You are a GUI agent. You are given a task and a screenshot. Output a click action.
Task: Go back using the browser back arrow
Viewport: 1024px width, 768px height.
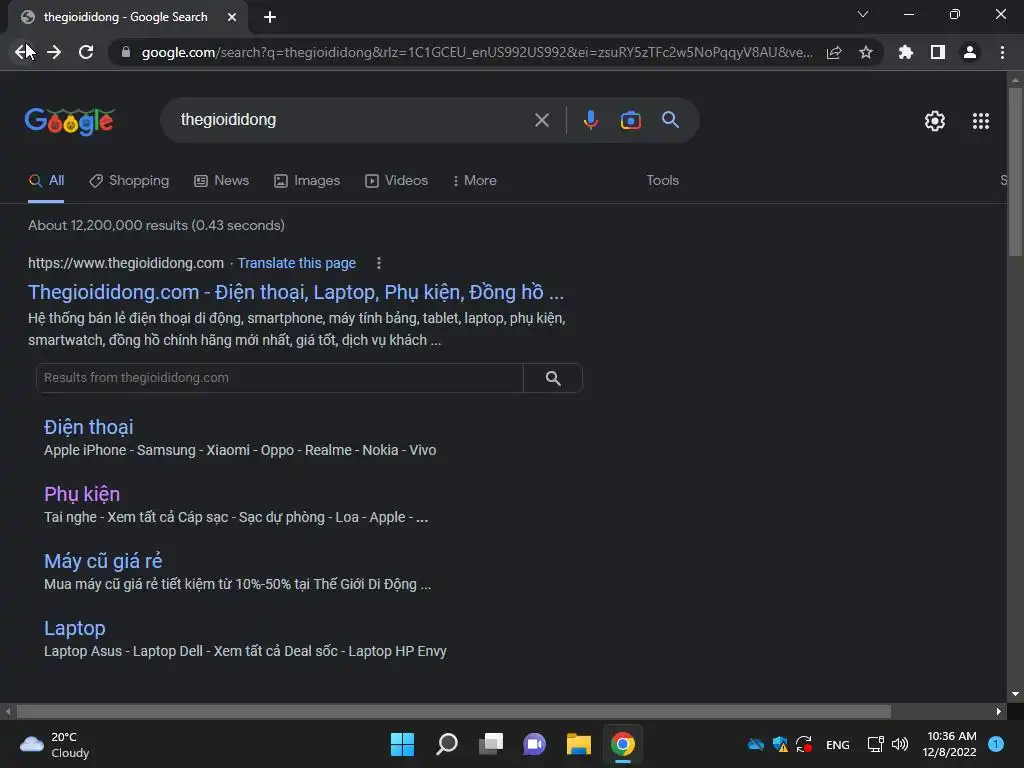coord(22,52)
